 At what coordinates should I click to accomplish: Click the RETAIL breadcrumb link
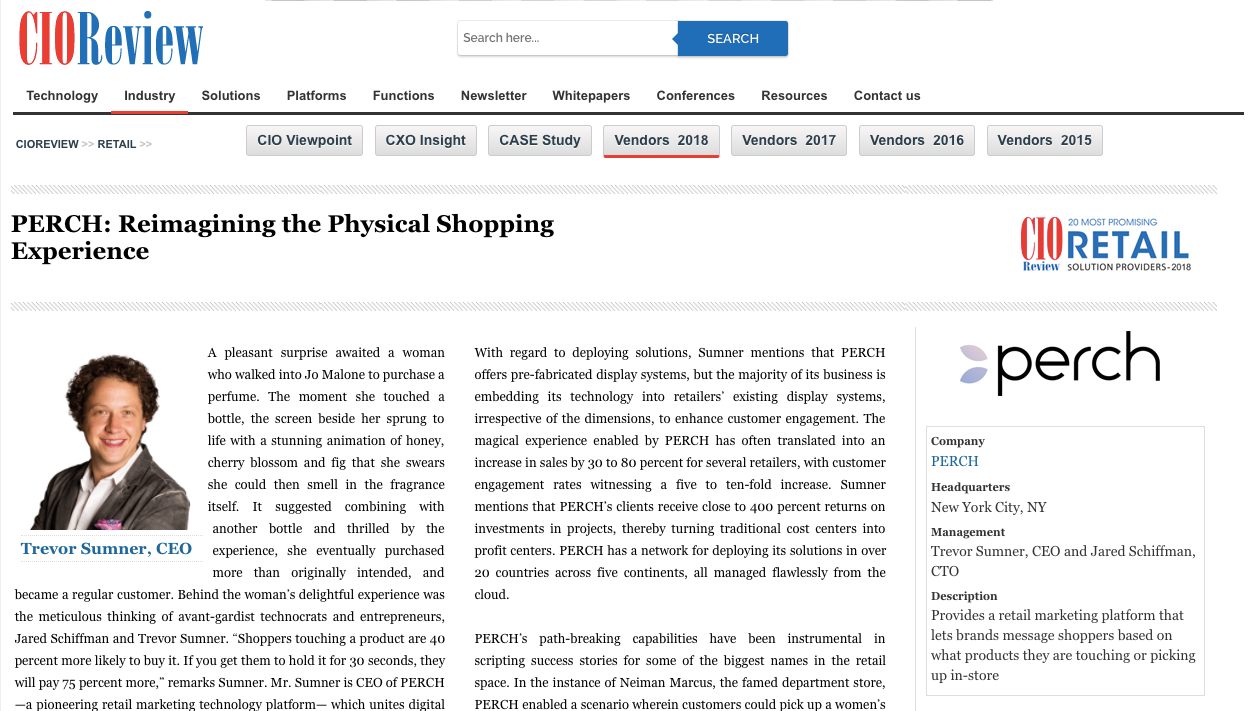coord(116,144)
